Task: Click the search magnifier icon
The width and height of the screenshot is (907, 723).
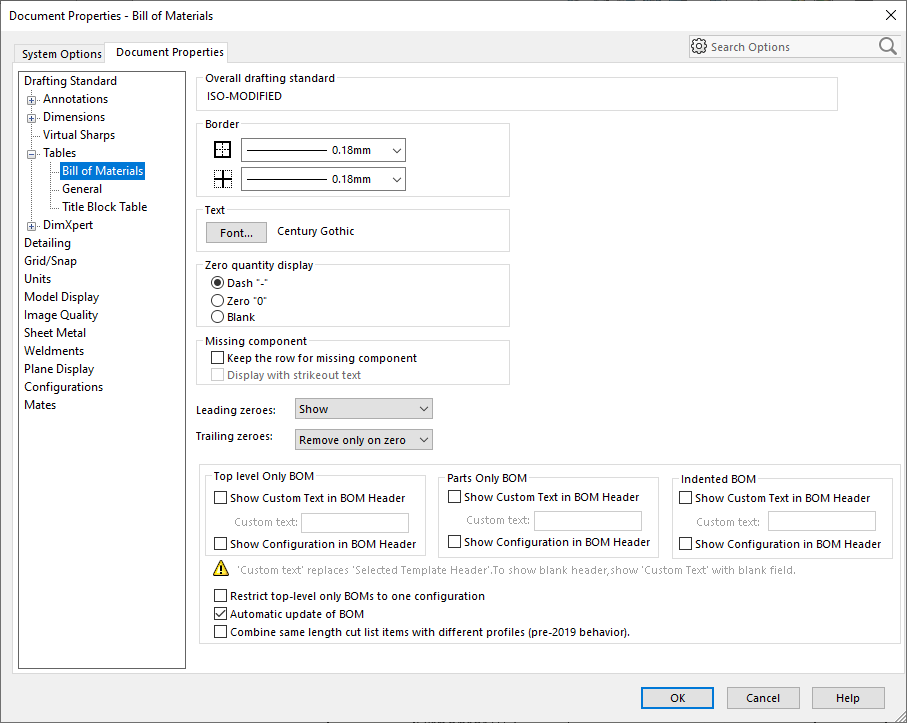Action: point(887,46)
